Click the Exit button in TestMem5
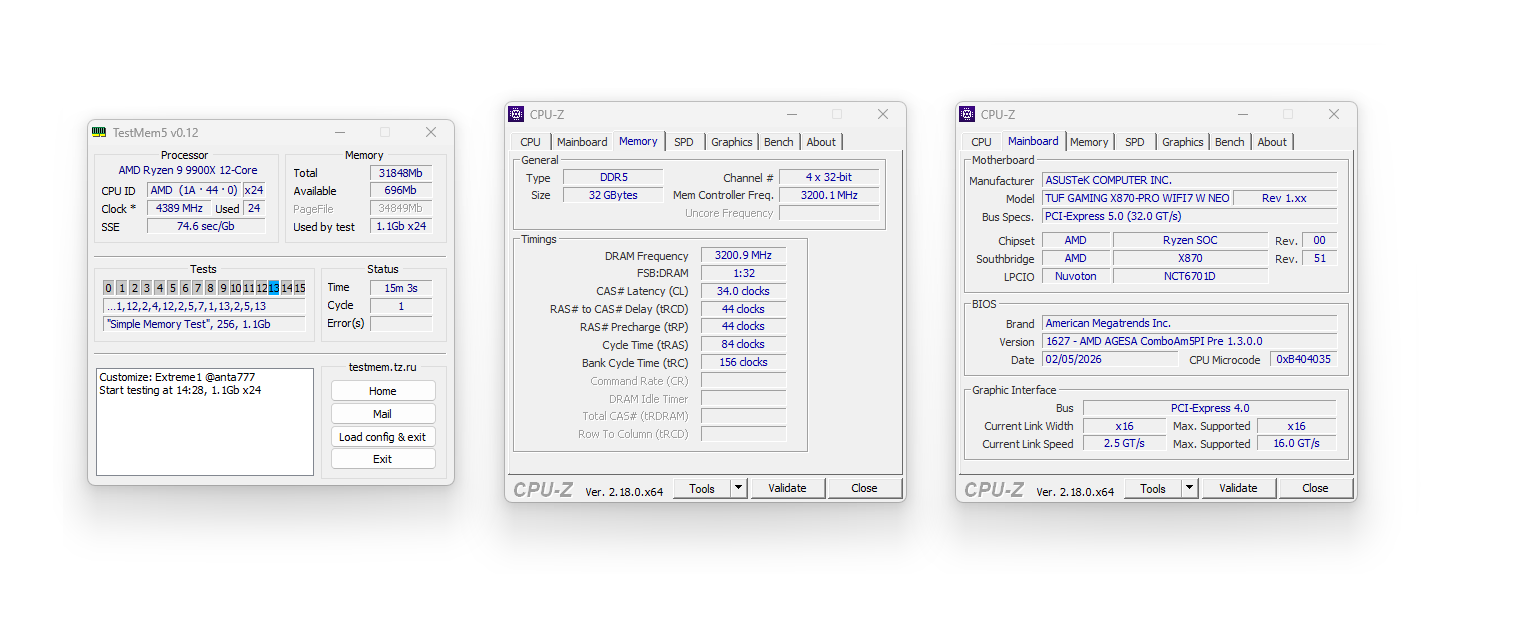The width and height of the screenshot is (1530, 620). (383, 457)
